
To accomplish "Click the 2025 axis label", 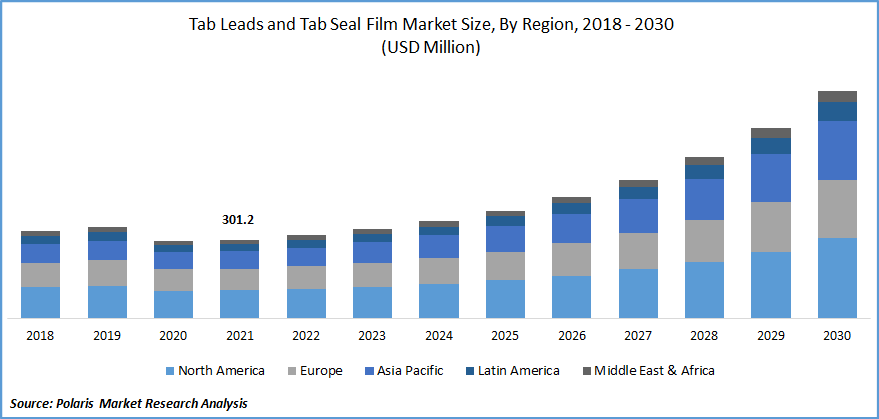I will pyautogui.click(x=505, y=336).
